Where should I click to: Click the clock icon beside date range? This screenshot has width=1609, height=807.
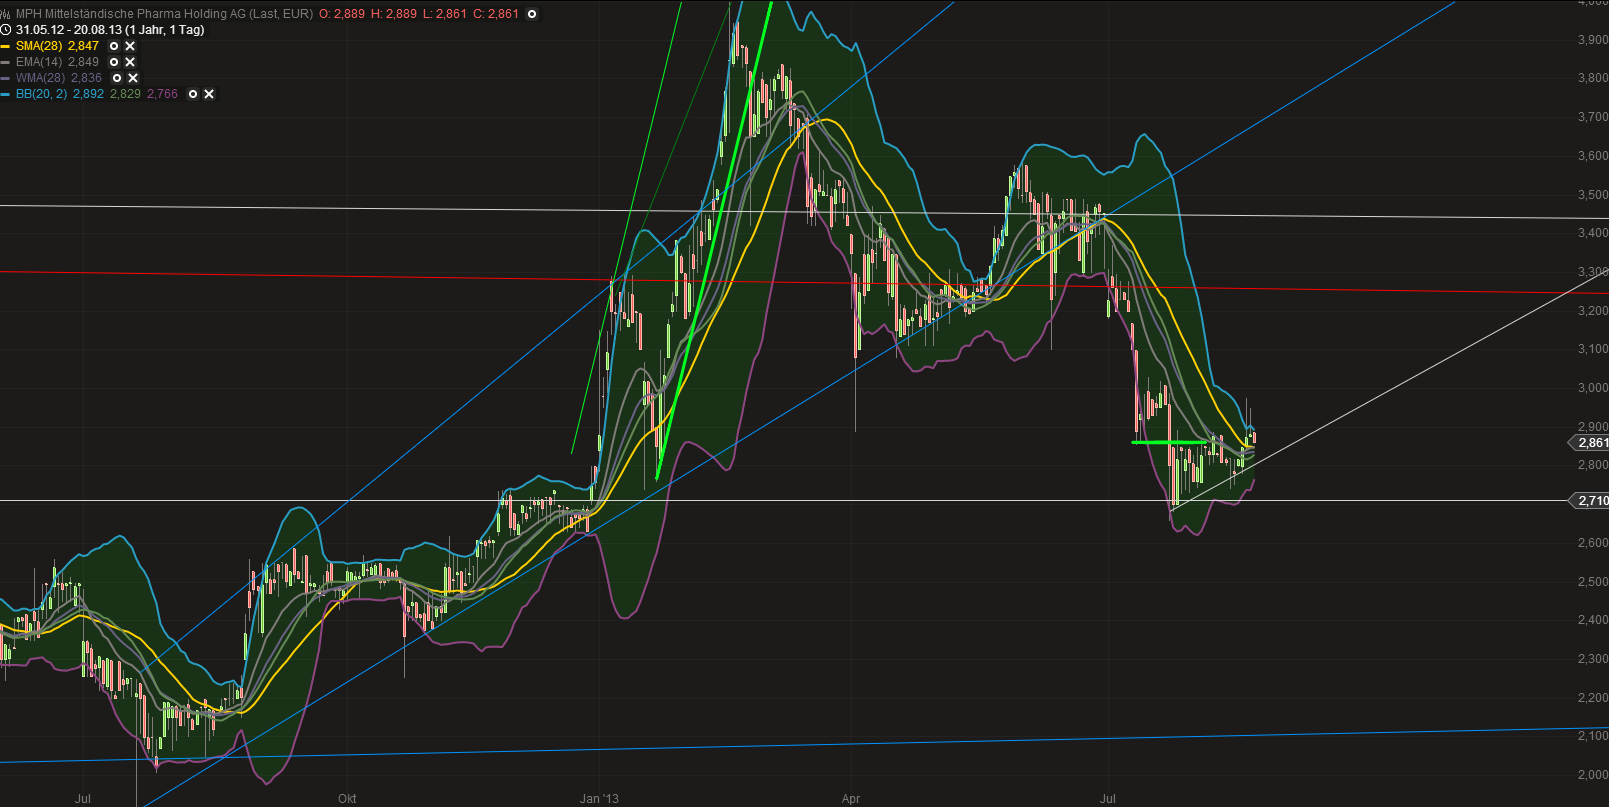[6, 30]
